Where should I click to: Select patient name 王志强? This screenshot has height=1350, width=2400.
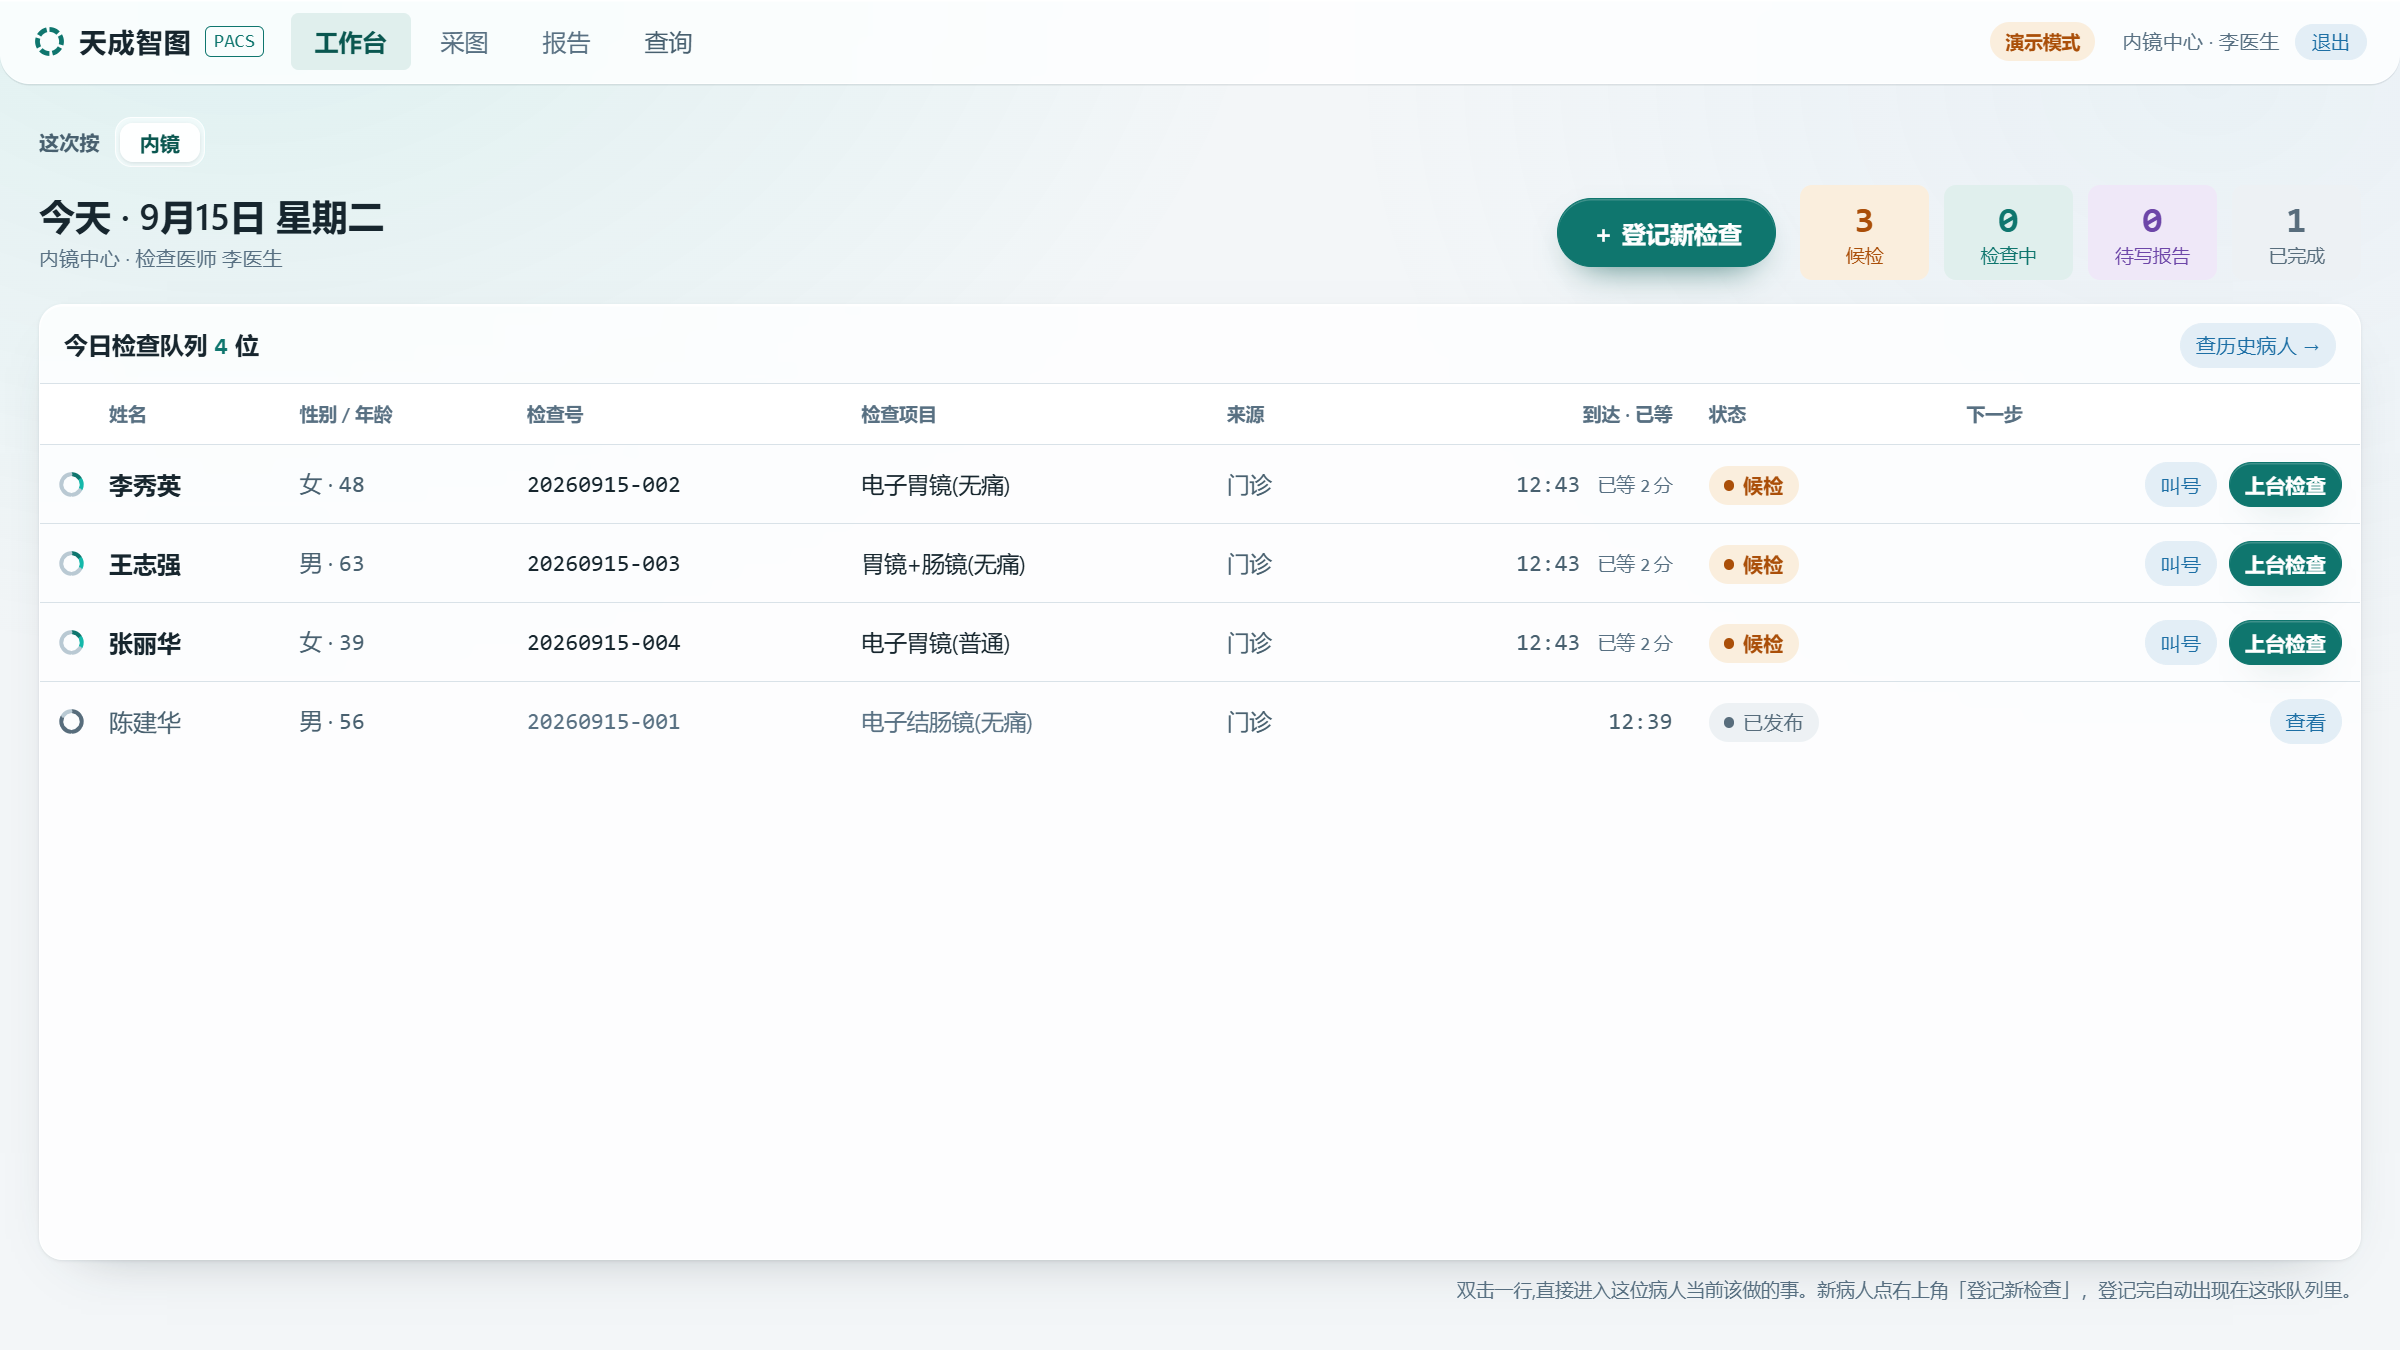pos(145,564)
